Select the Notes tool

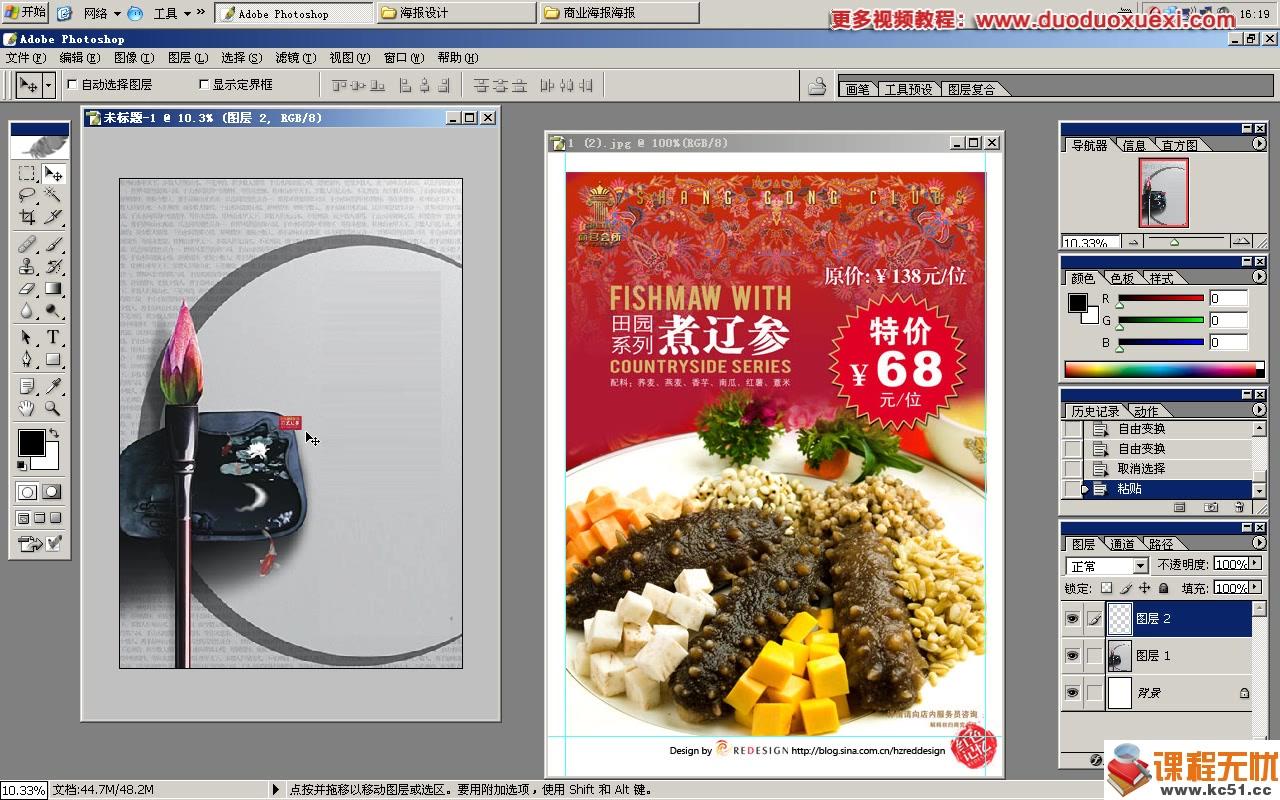pyautogui.click(x=27, y=386)
